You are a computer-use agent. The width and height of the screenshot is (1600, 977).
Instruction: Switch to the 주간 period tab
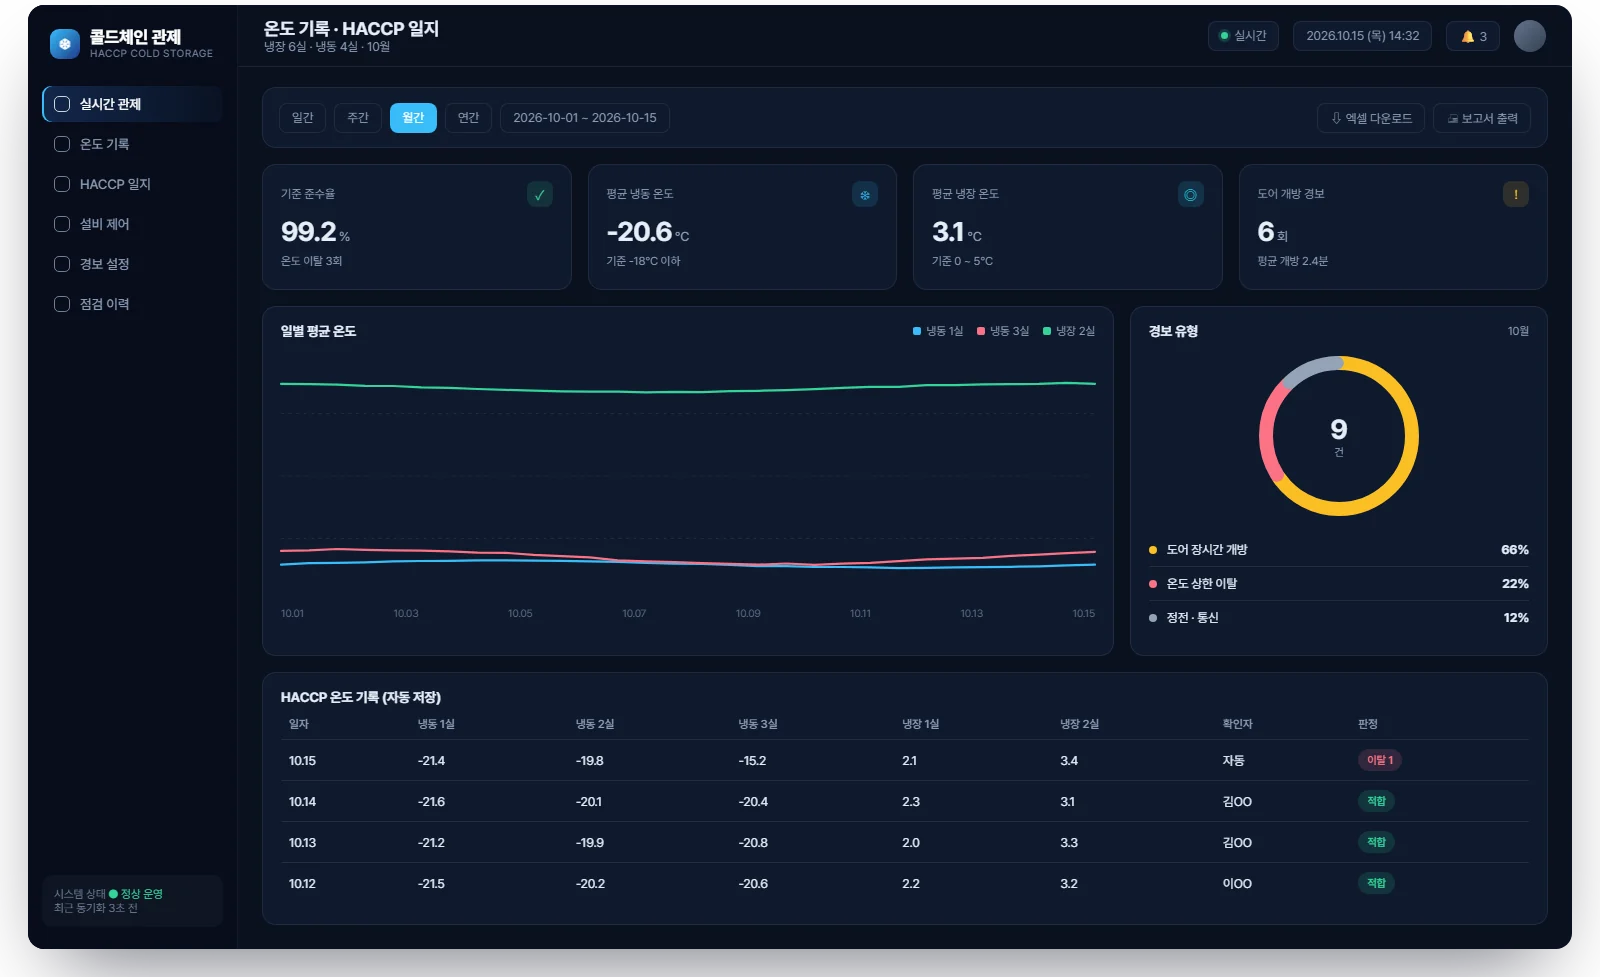click(x=358, y=118)
